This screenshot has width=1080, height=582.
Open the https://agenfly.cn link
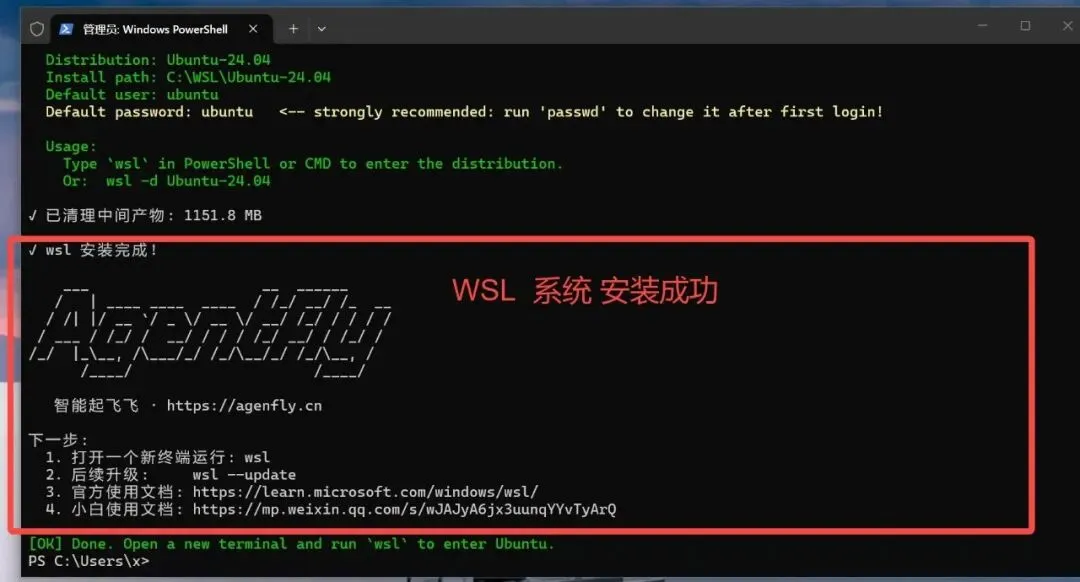coord(244,406)
